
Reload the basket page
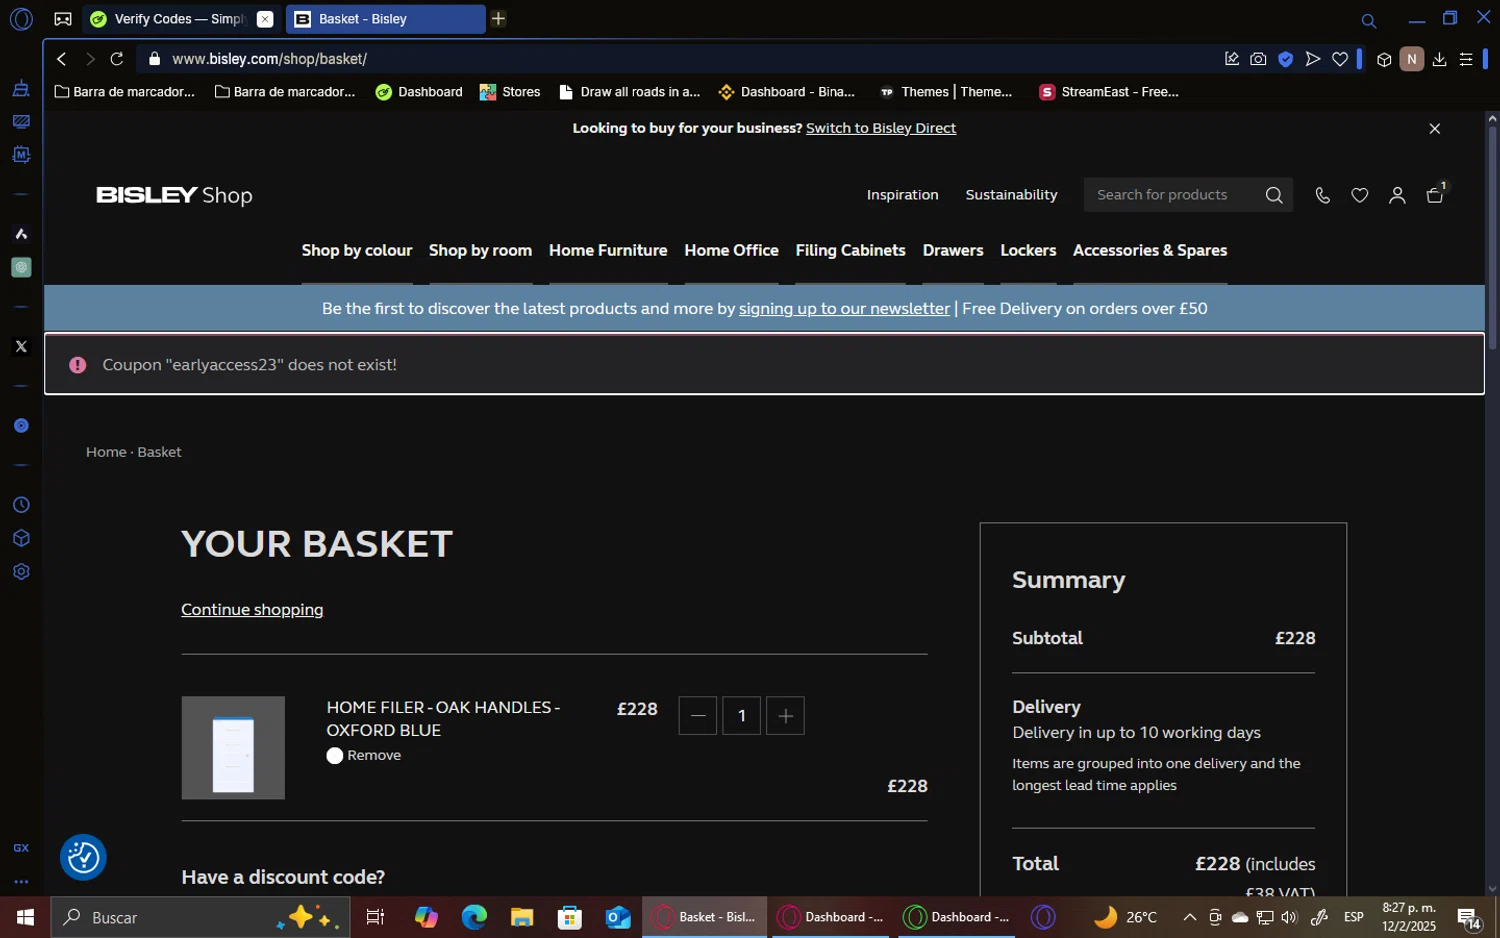[117, 59]
